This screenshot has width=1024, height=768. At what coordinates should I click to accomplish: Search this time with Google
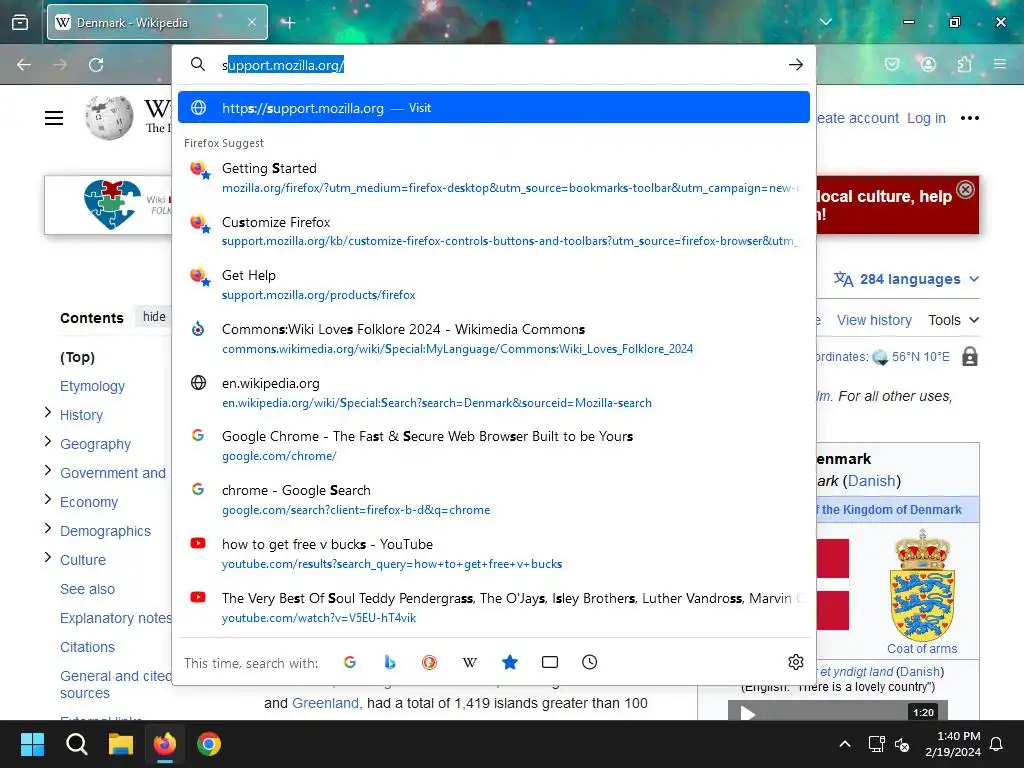point(350,662)
